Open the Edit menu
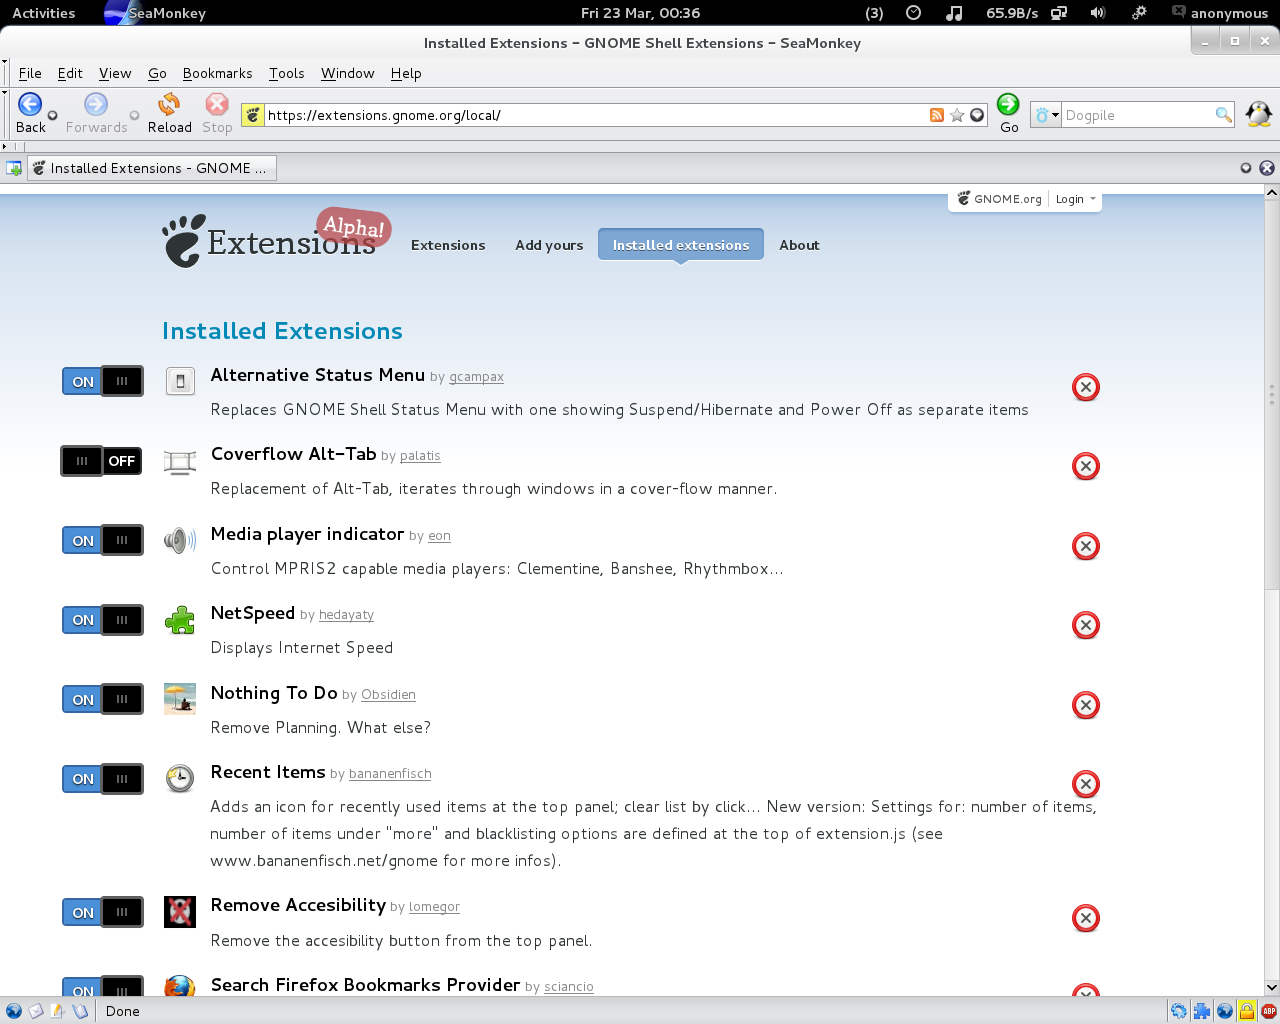1280x1024 pixels. (x=70, y=73)
